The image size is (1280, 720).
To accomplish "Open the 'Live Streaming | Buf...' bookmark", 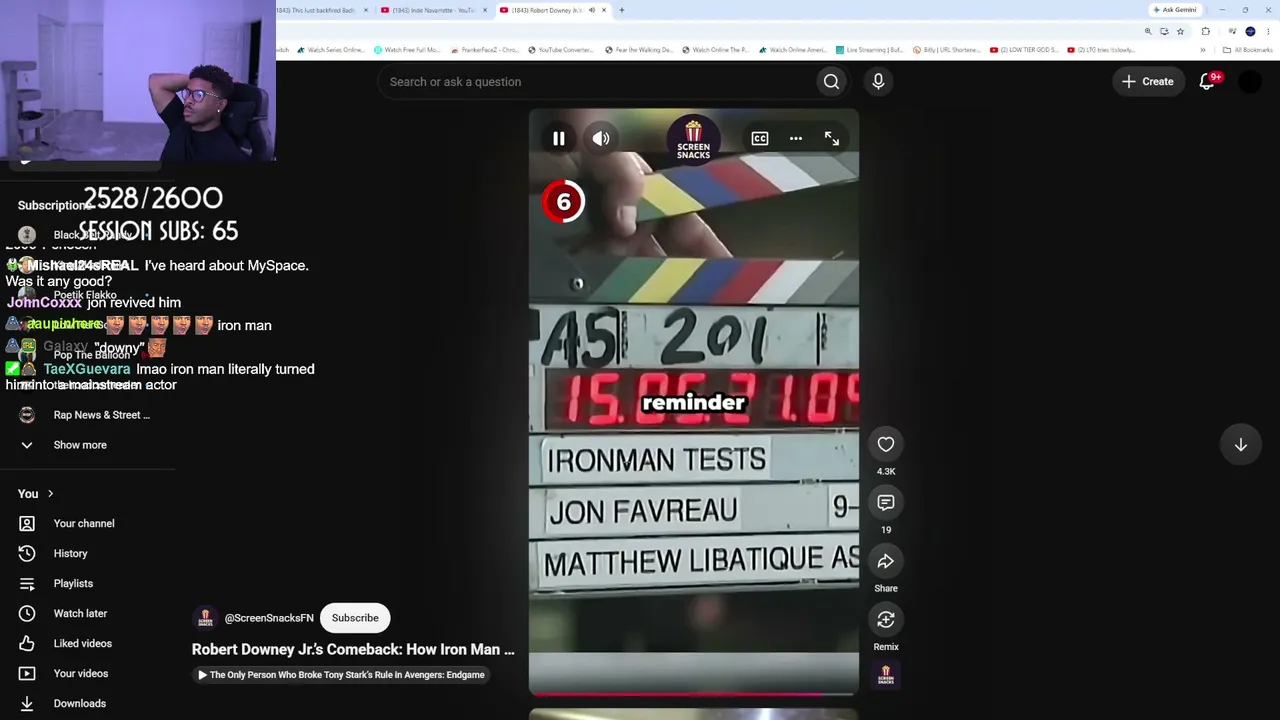I will click(x=869, y=50).
